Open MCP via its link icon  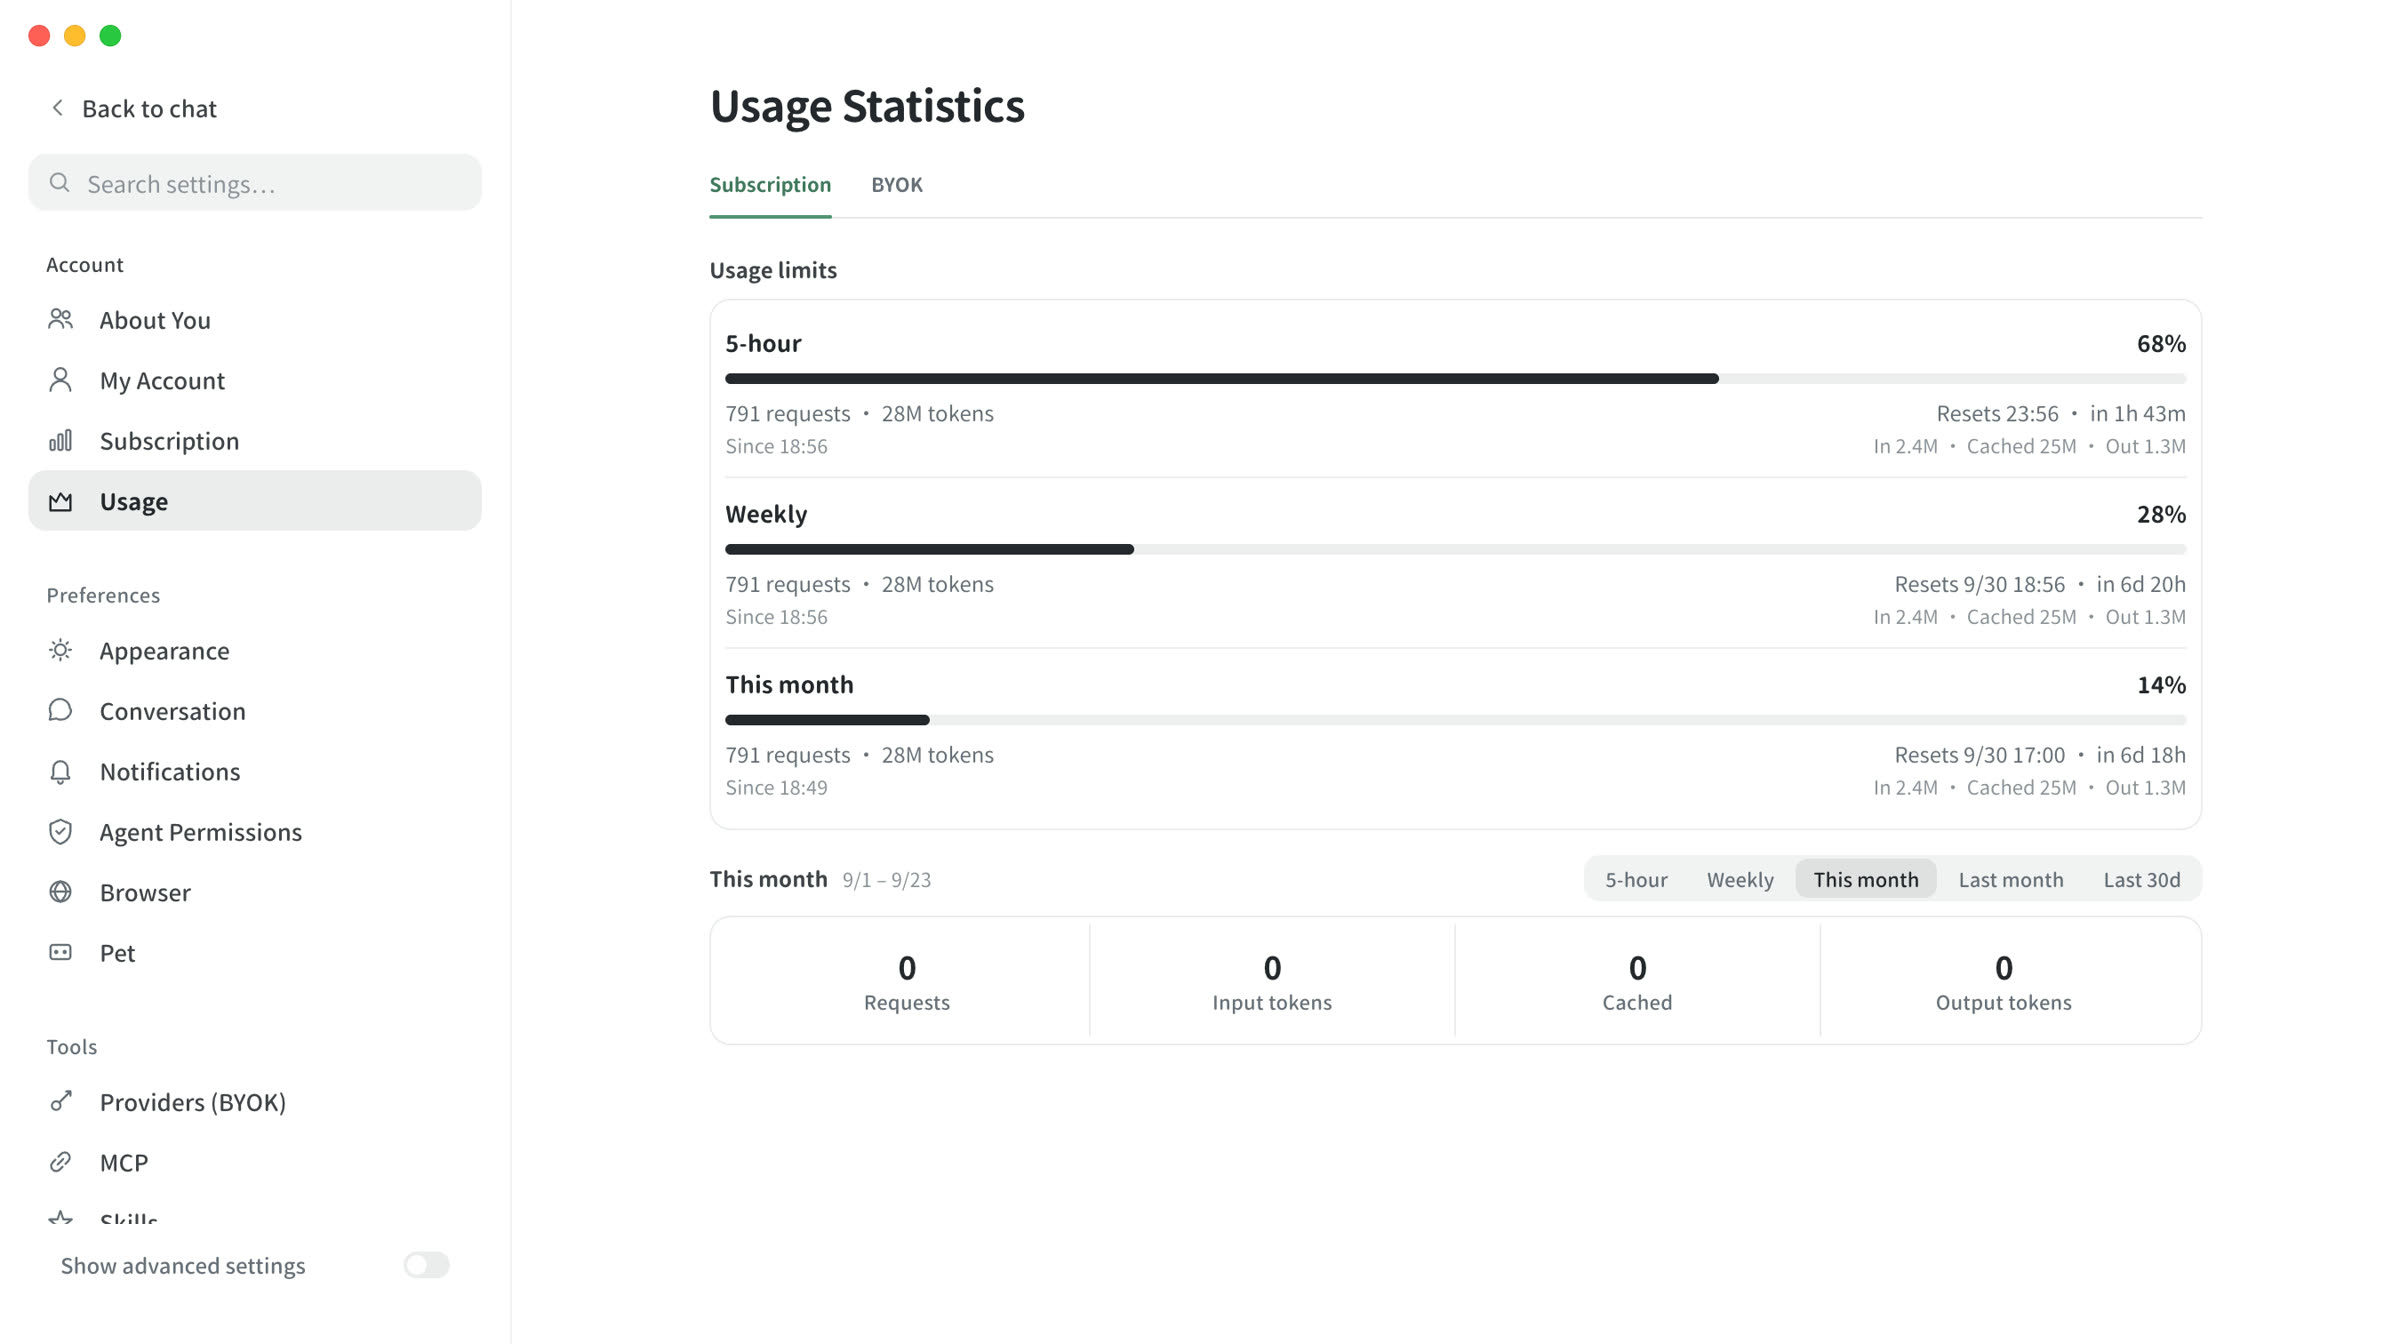(x=61, y=1161)
